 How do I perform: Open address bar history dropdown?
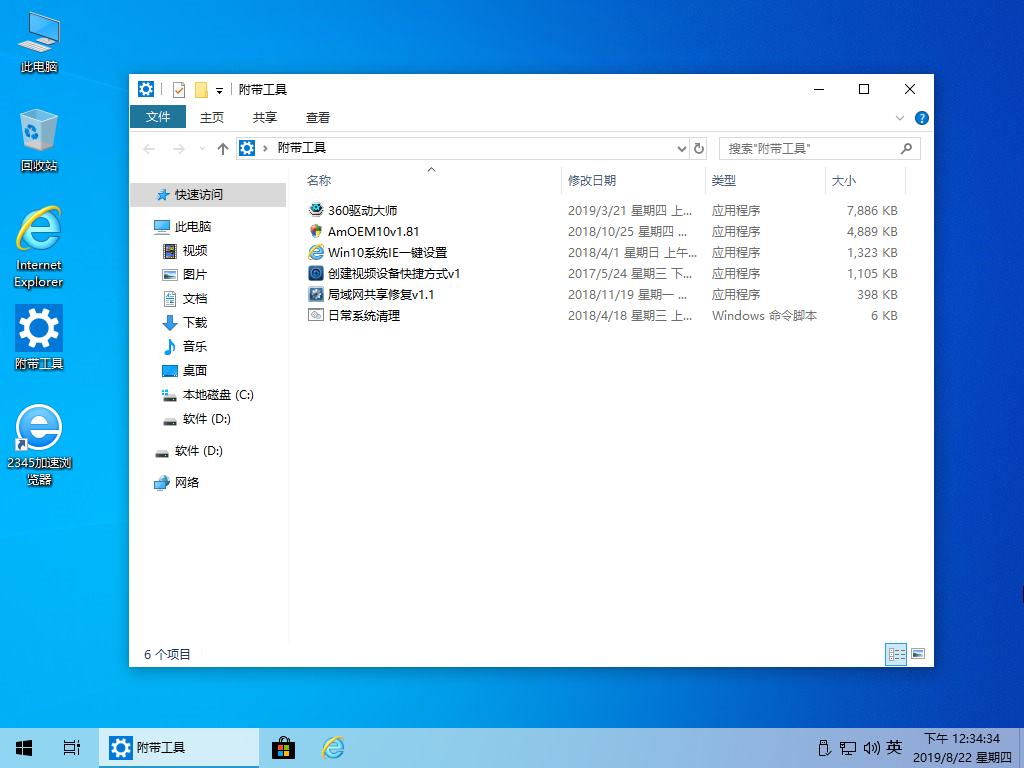682,149
